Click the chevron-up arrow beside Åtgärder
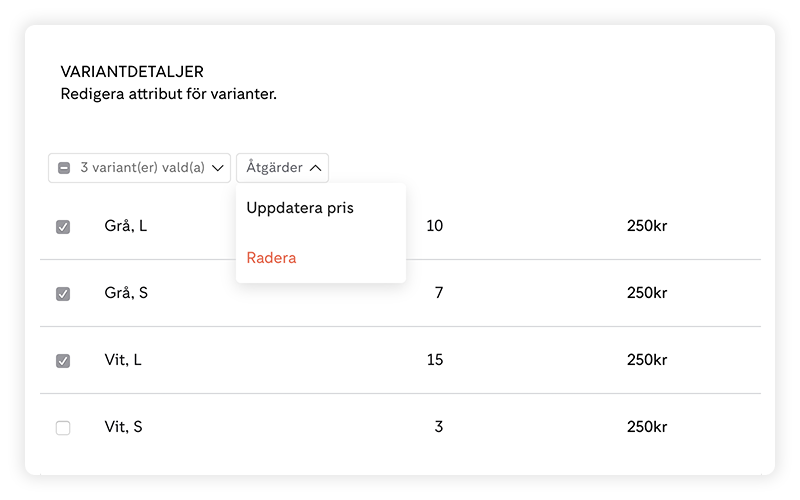 pos(315,168)
